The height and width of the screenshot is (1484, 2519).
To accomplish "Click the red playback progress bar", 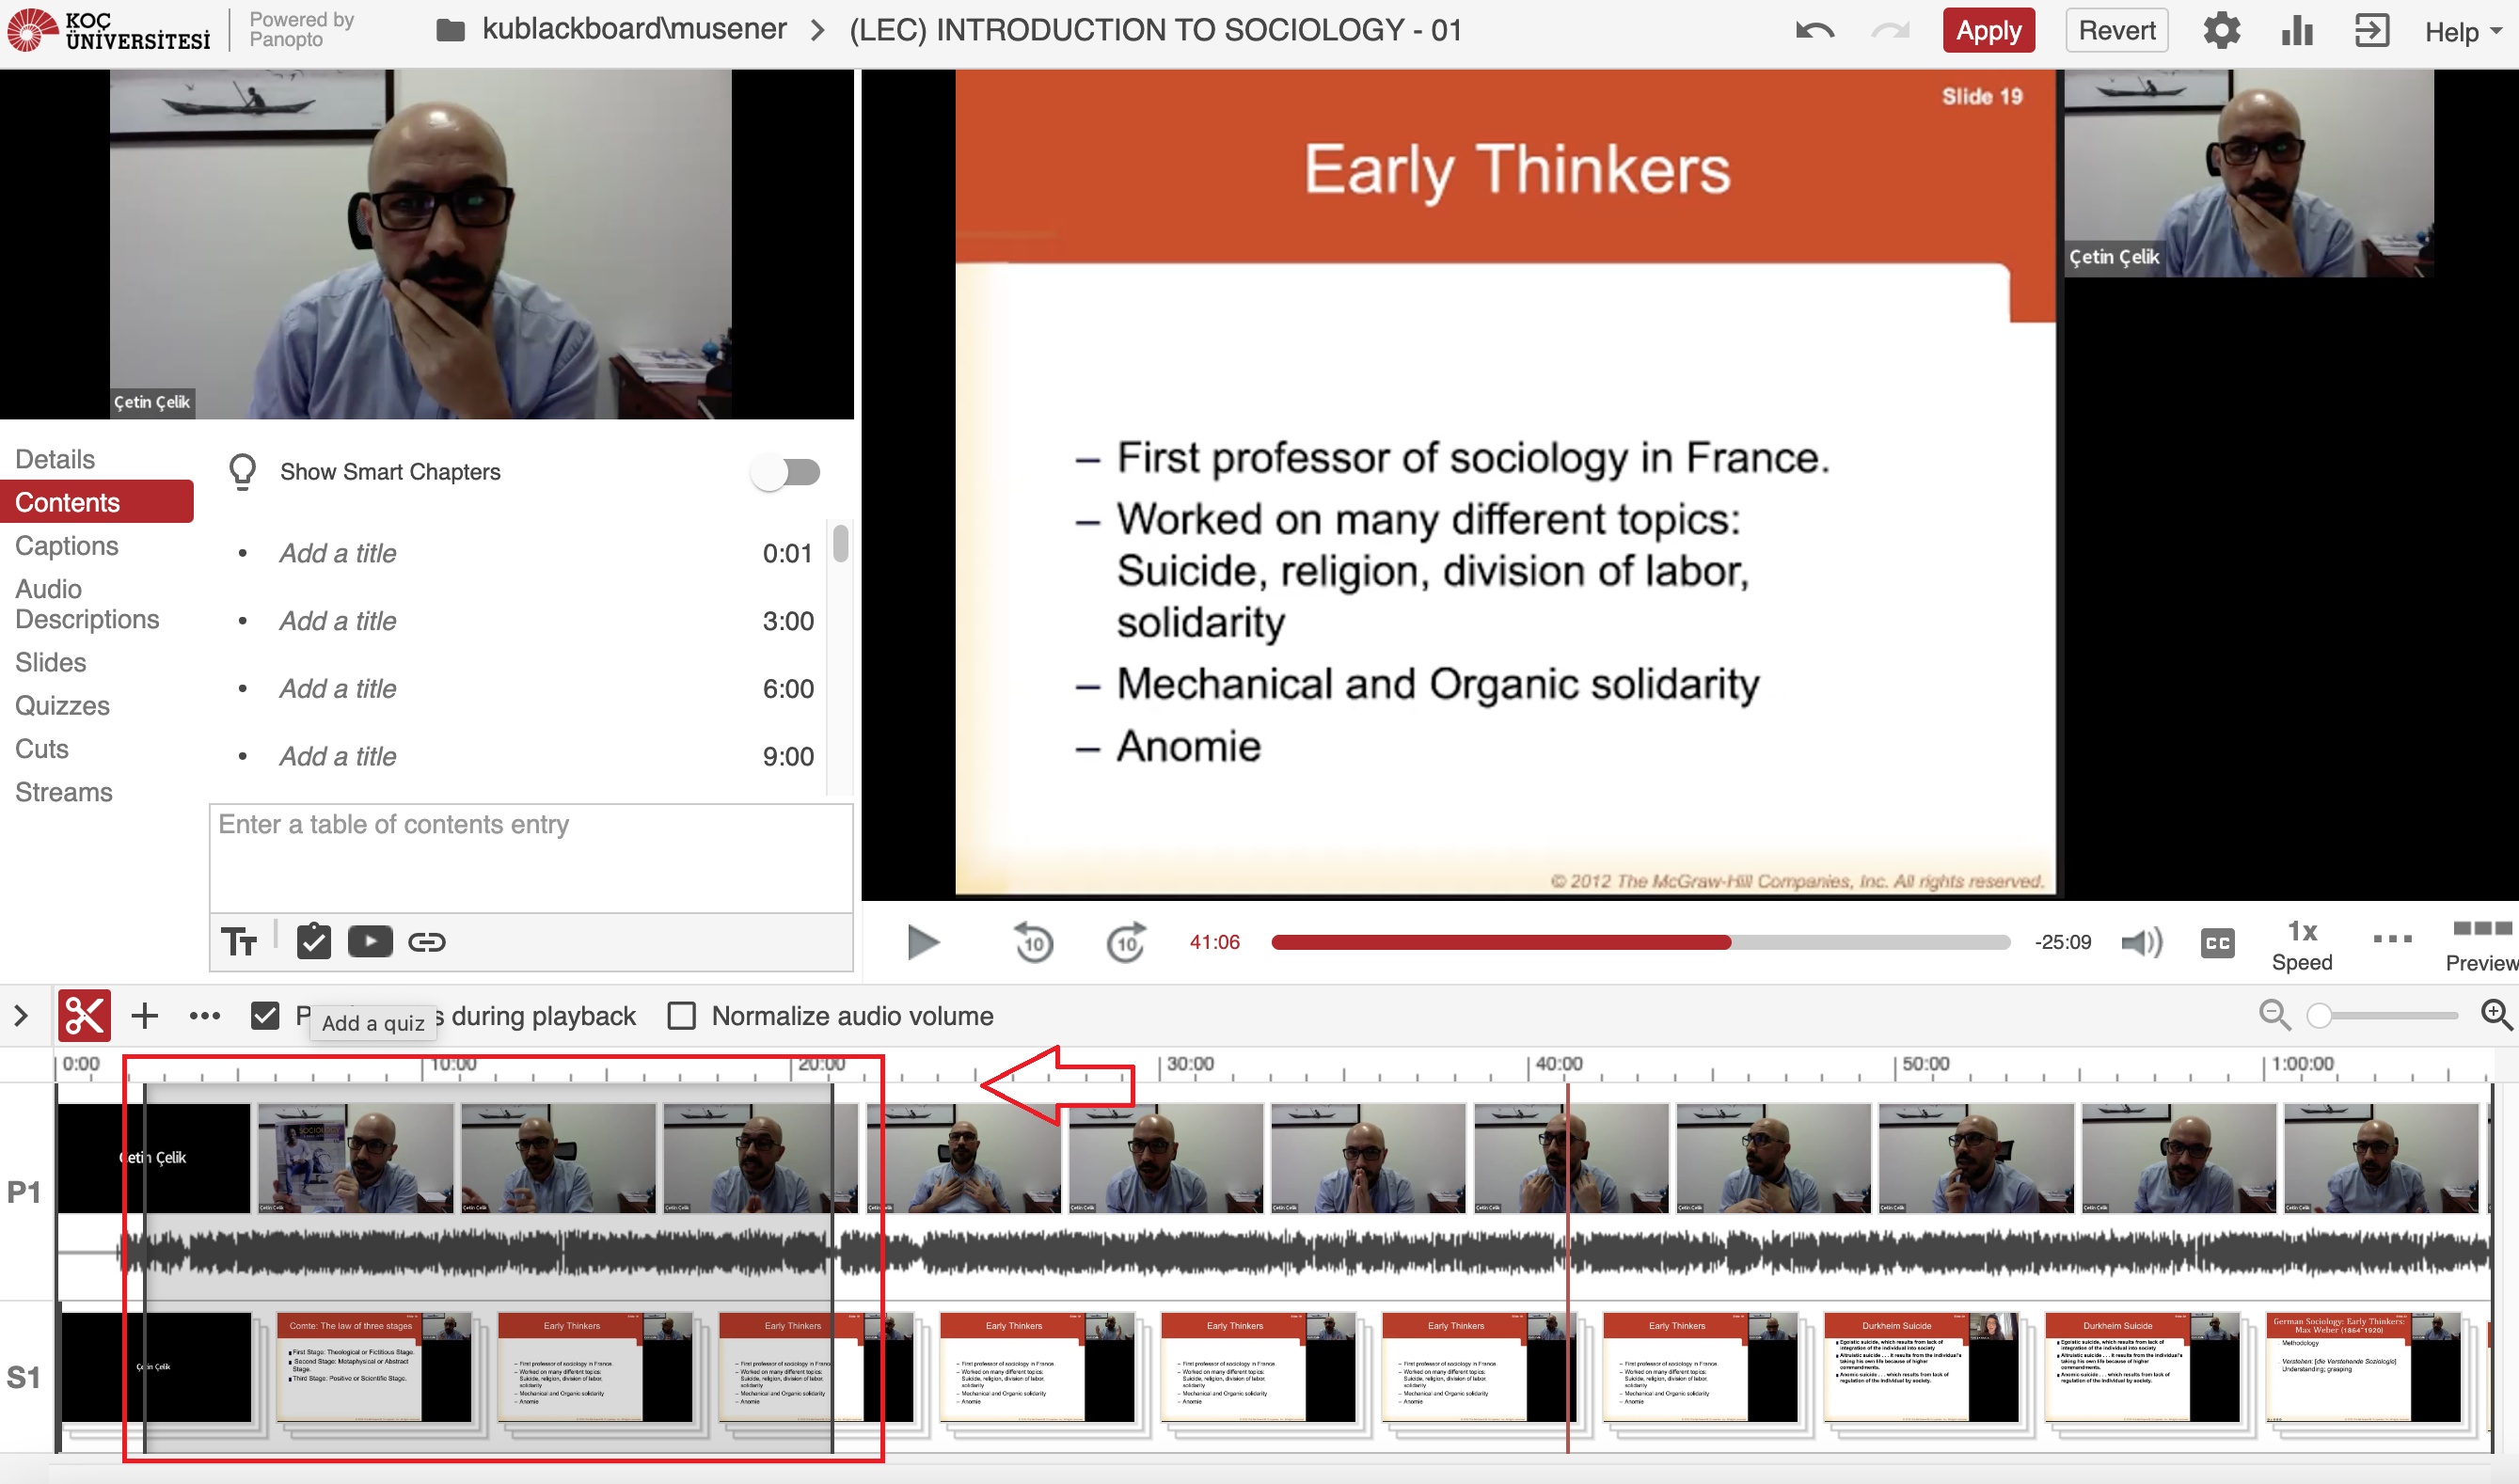I will [1500, 943].
